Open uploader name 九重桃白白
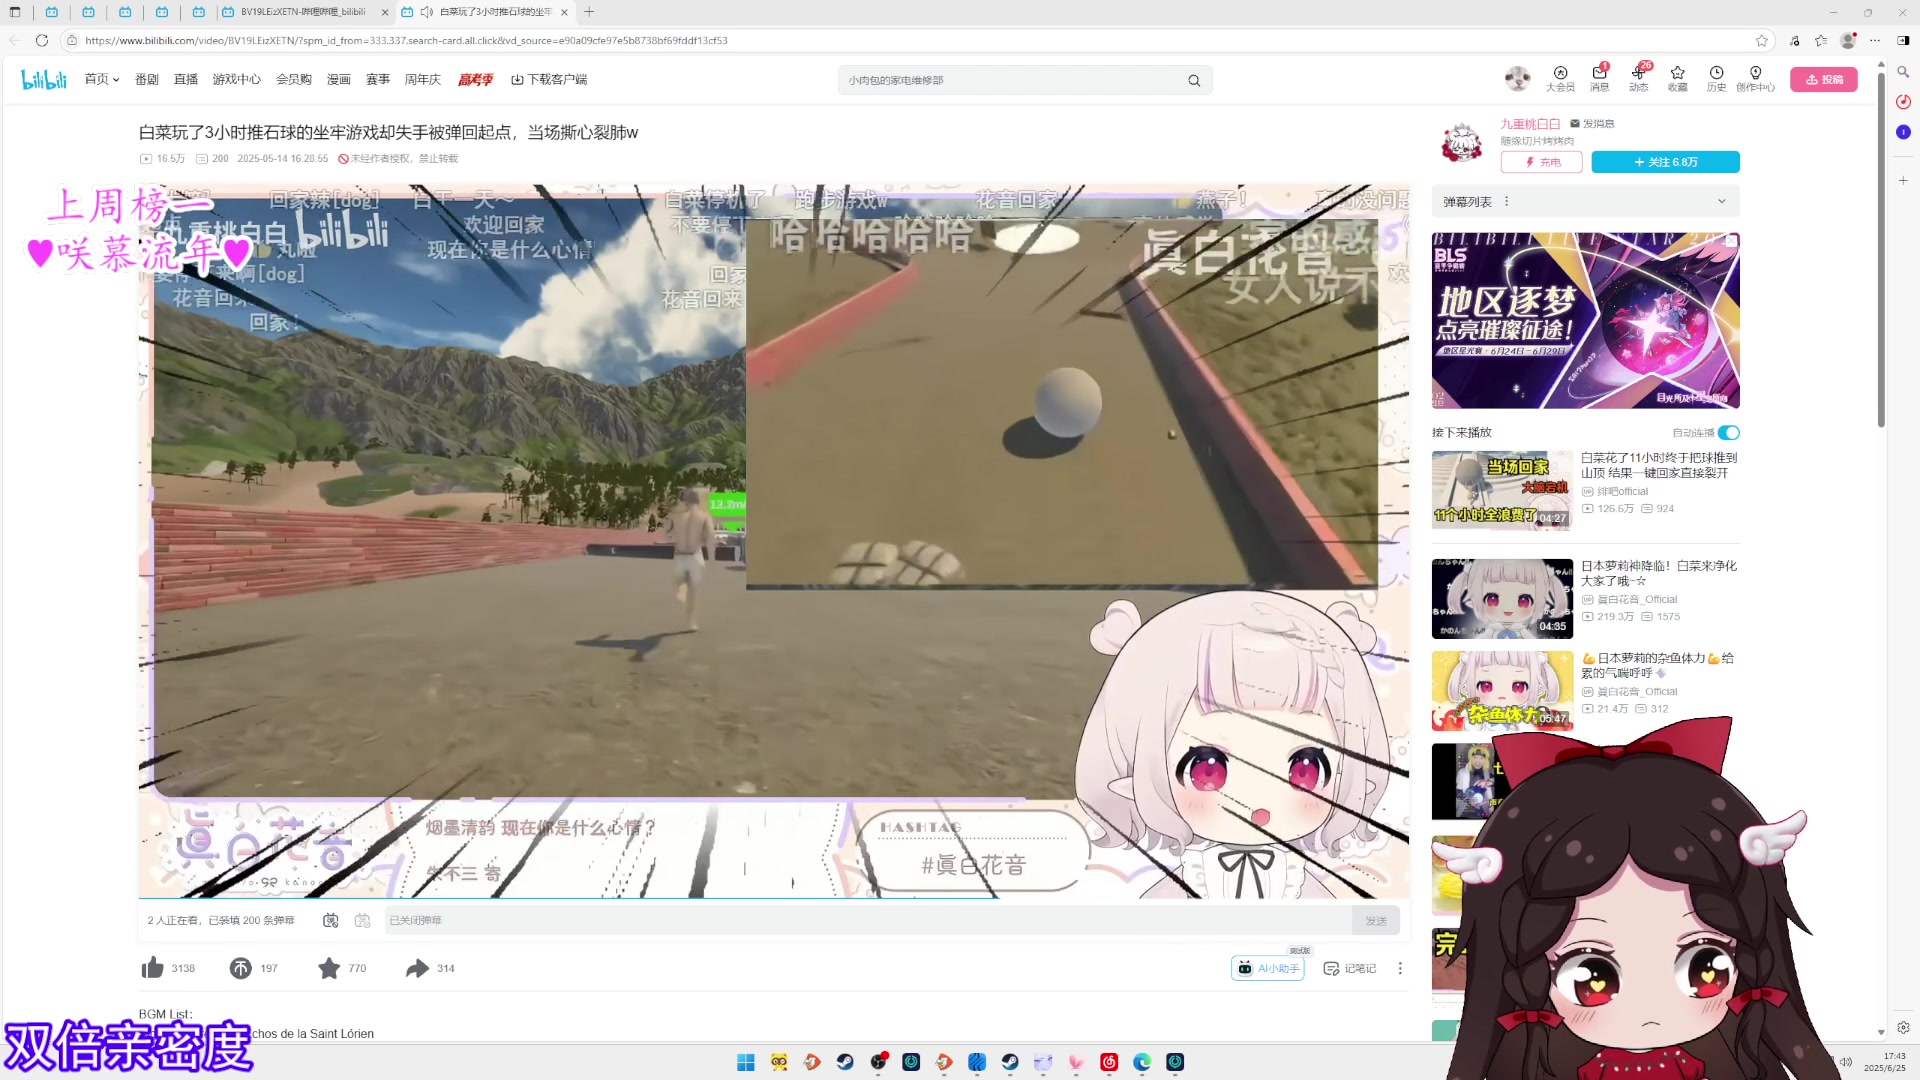This screenshot has width=1920, height=1080. pyautogui.click(x=1530, y=124)
